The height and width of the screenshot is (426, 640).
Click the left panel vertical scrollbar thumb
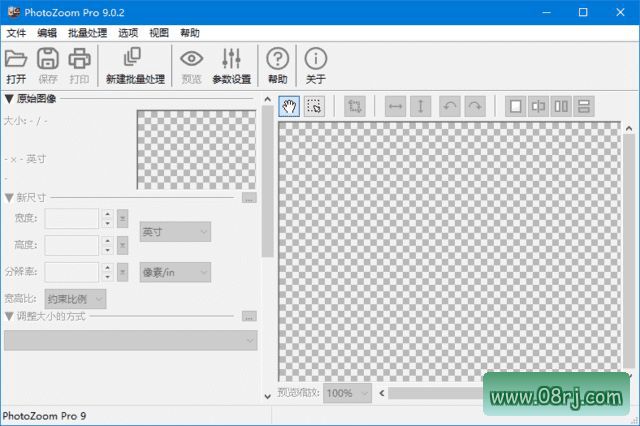[x=267, y=181]
